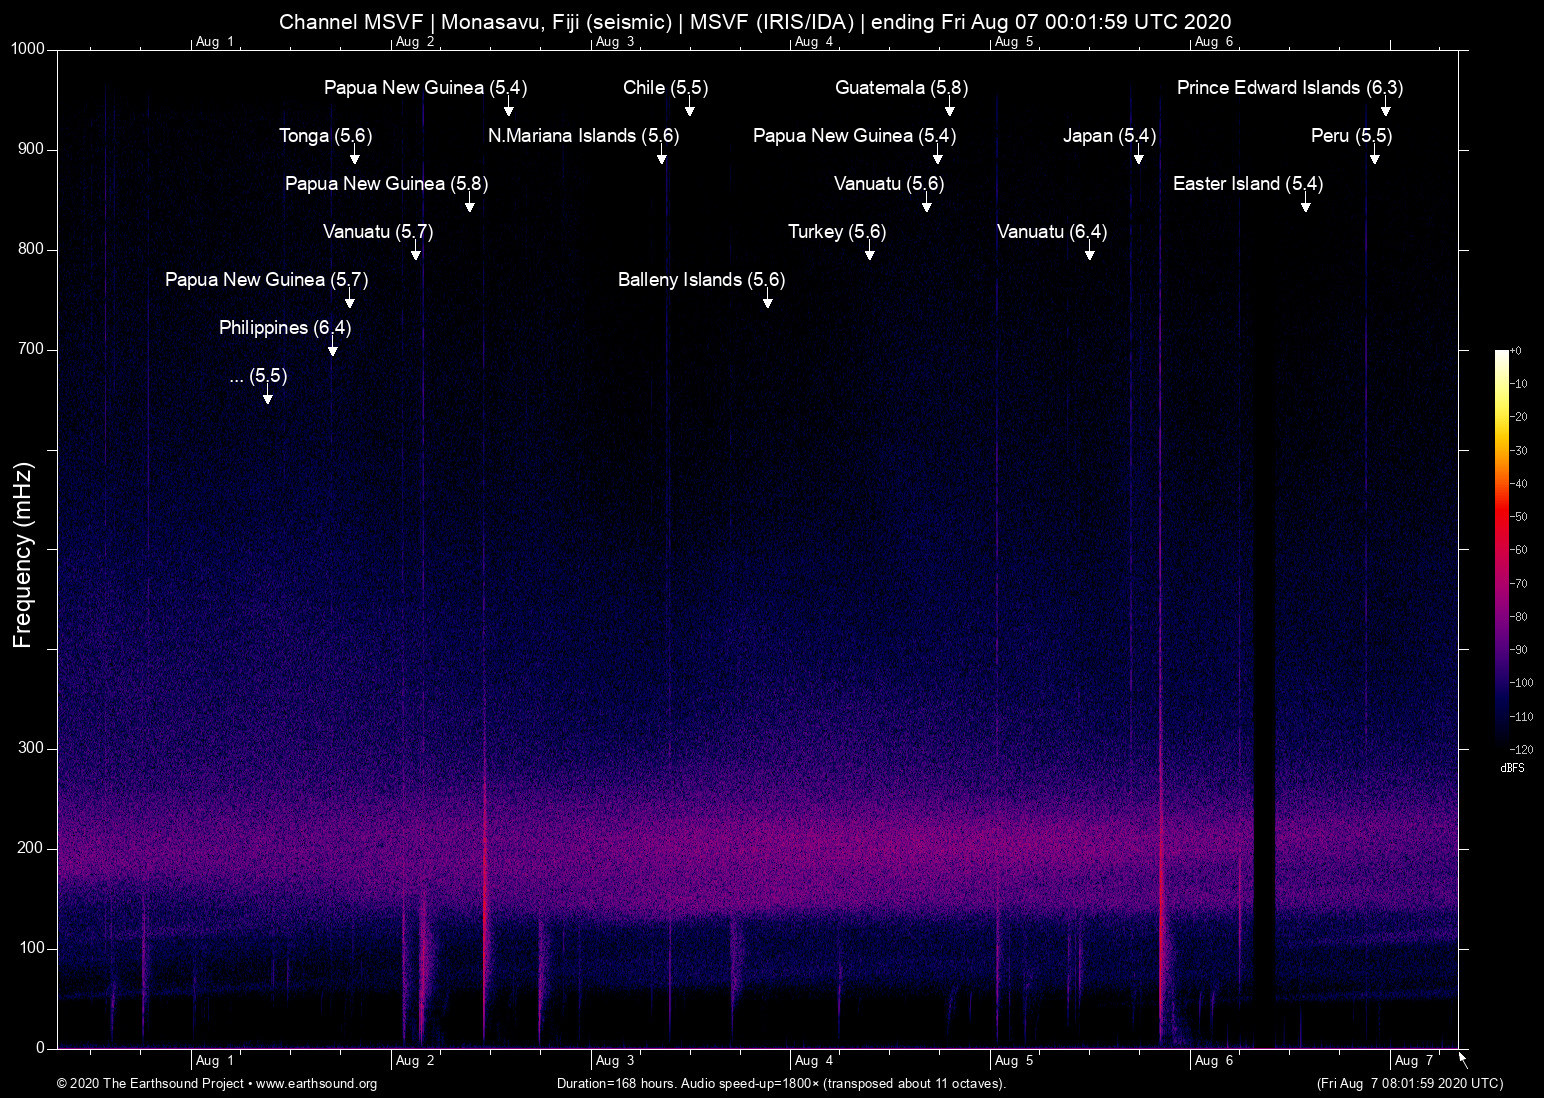Click the Papua New Guinea (5.8) label
This screenshot has height=1098, width=1544.
(387, 184)
